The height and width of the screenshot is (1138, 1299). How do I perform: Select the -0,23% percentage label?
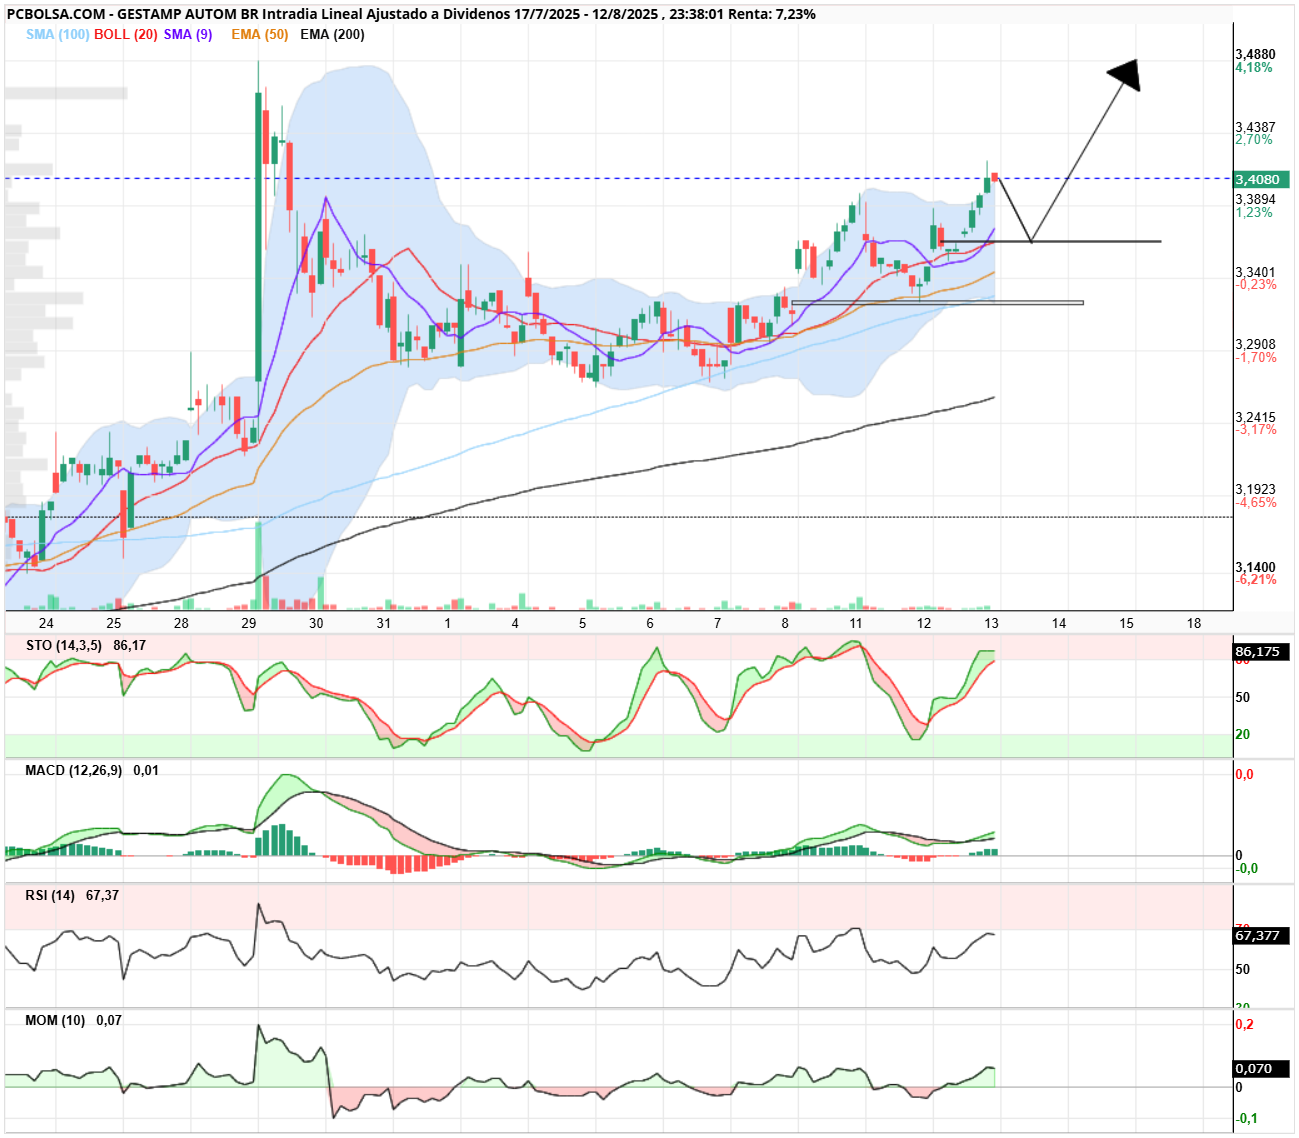pos(1256,285)
